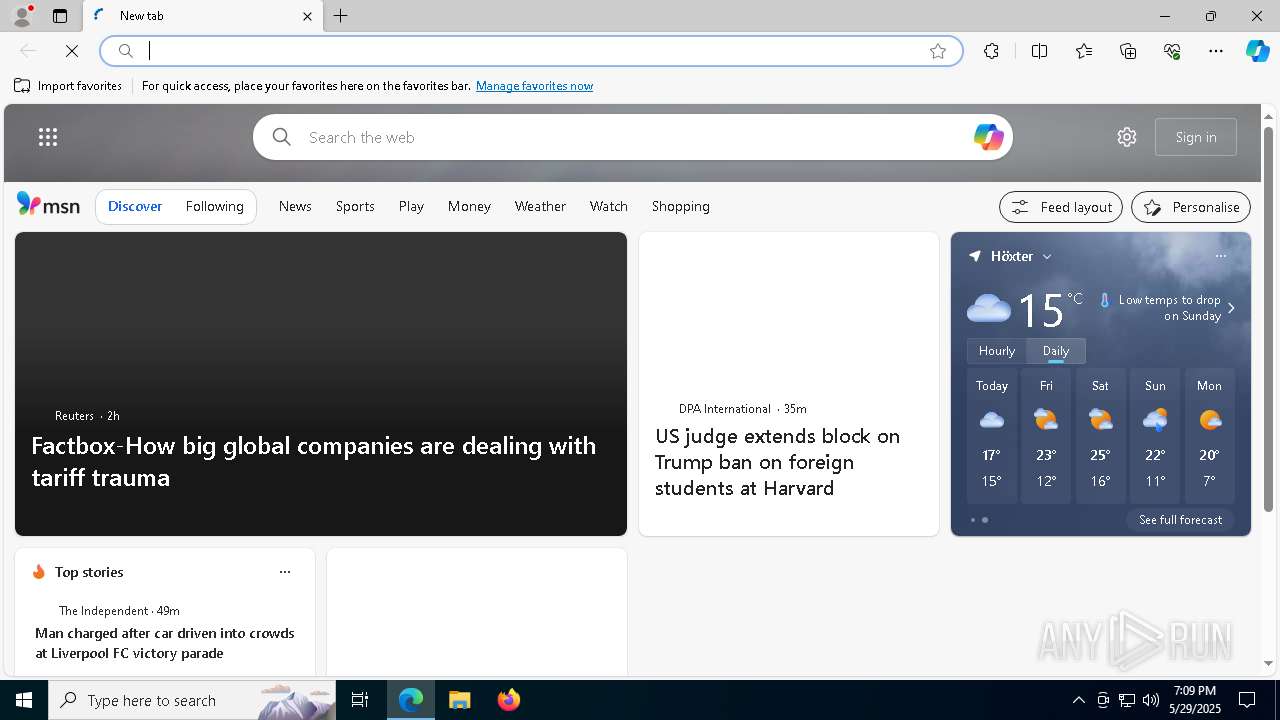This screenshot has width=1280, height=720.
Task: Open the Shopping section
Action: pyautogui.click(x=681, y=206)
